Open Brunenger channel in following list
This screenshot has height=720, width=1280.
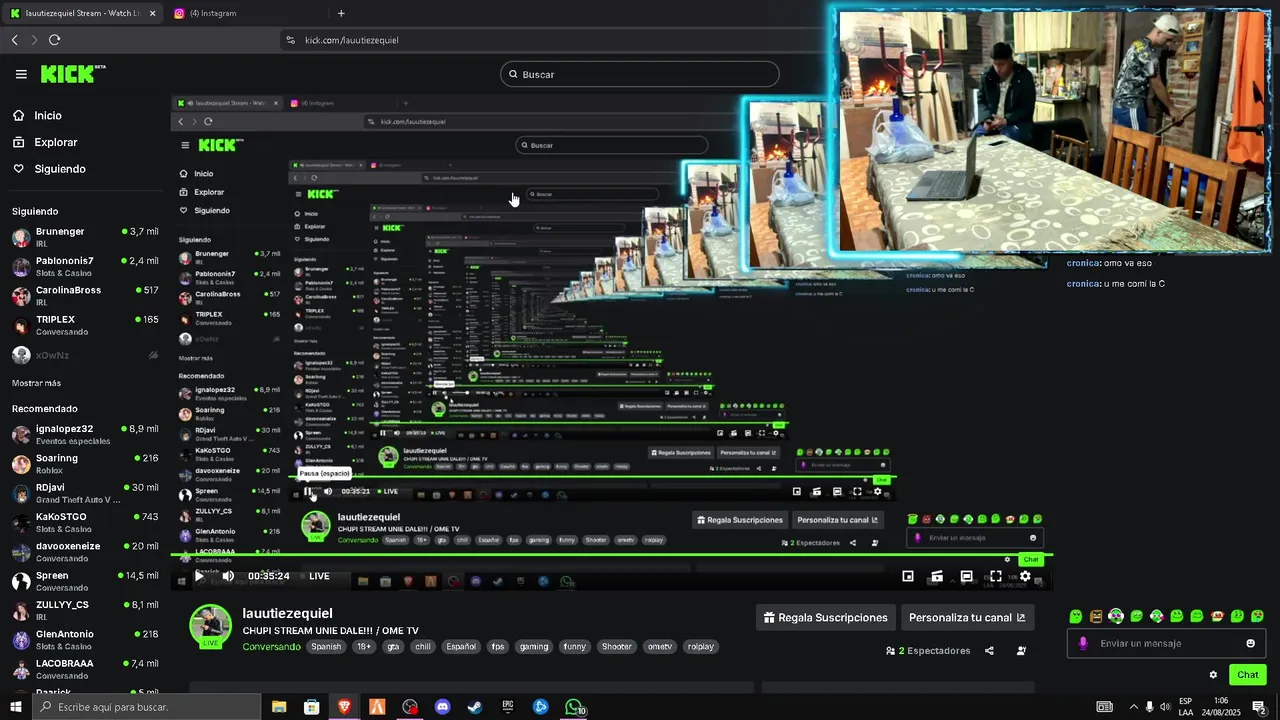85,237
